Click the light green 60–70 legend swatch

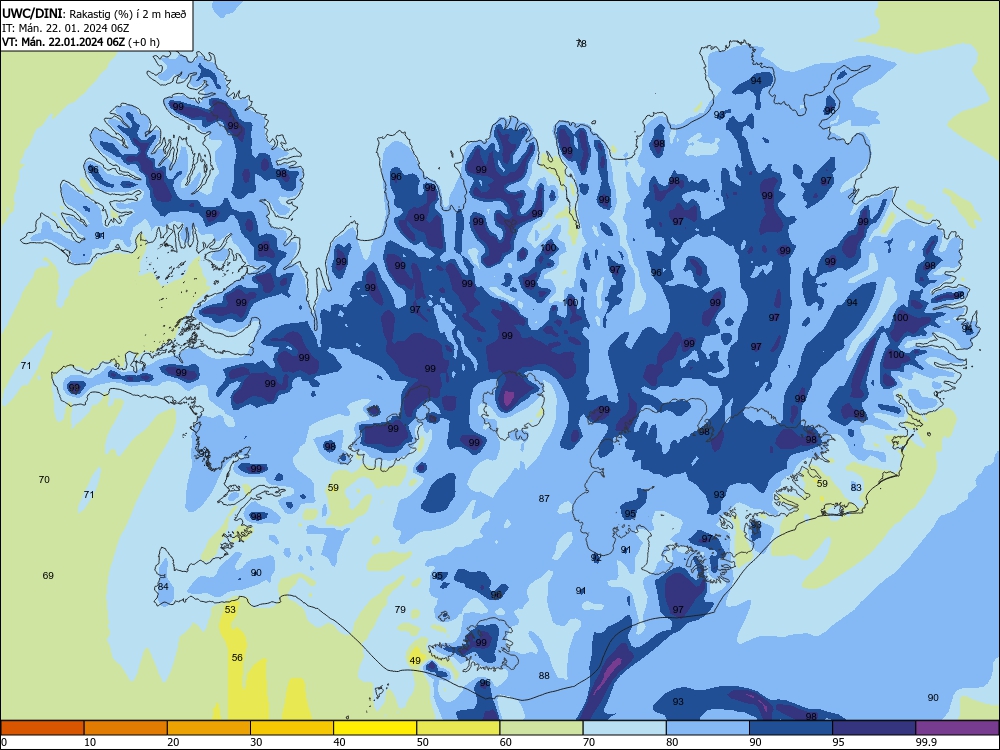click(541, 728)
